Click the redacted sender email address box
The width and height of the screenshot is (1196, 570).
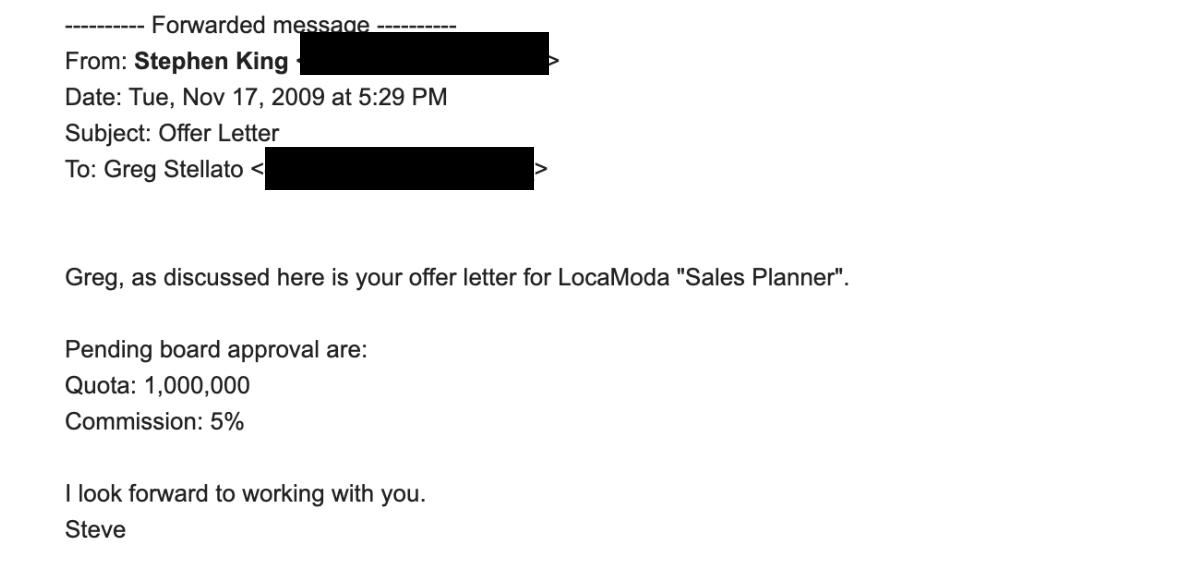(x=424, y=53)
